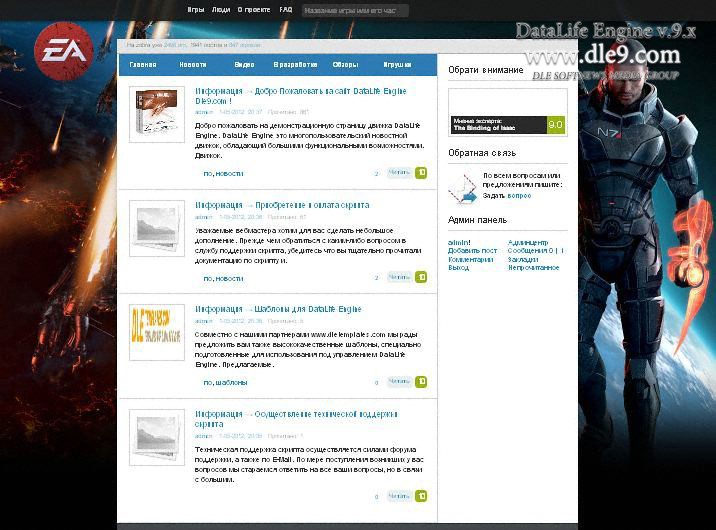Viewport: 716px width, 530px height.
Task: Follow the 'вопрос' feedback link
Action: click(519, 195)
